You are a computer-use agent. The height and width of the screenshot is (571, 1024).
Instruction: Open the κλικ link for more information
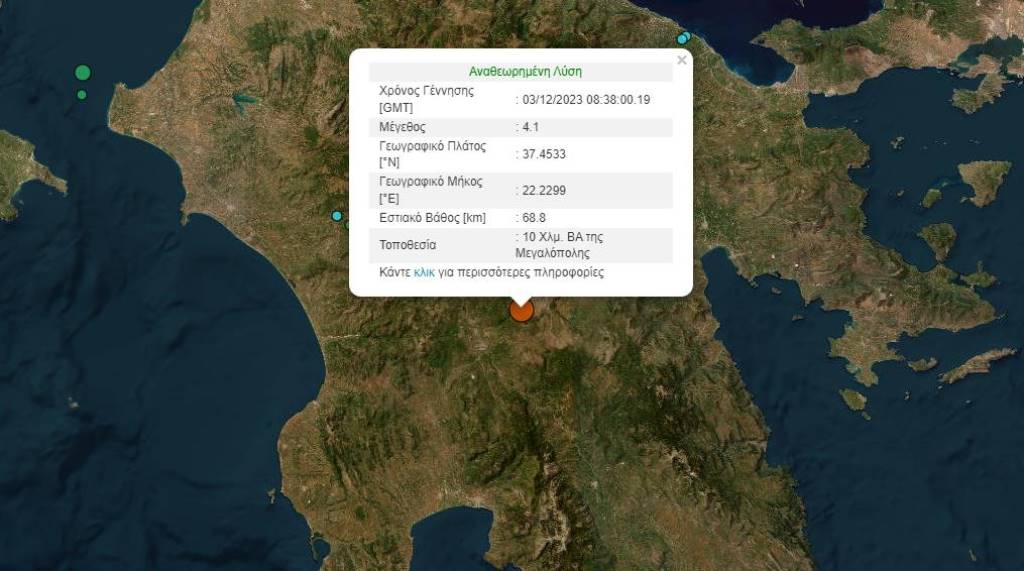pos(424,272)
